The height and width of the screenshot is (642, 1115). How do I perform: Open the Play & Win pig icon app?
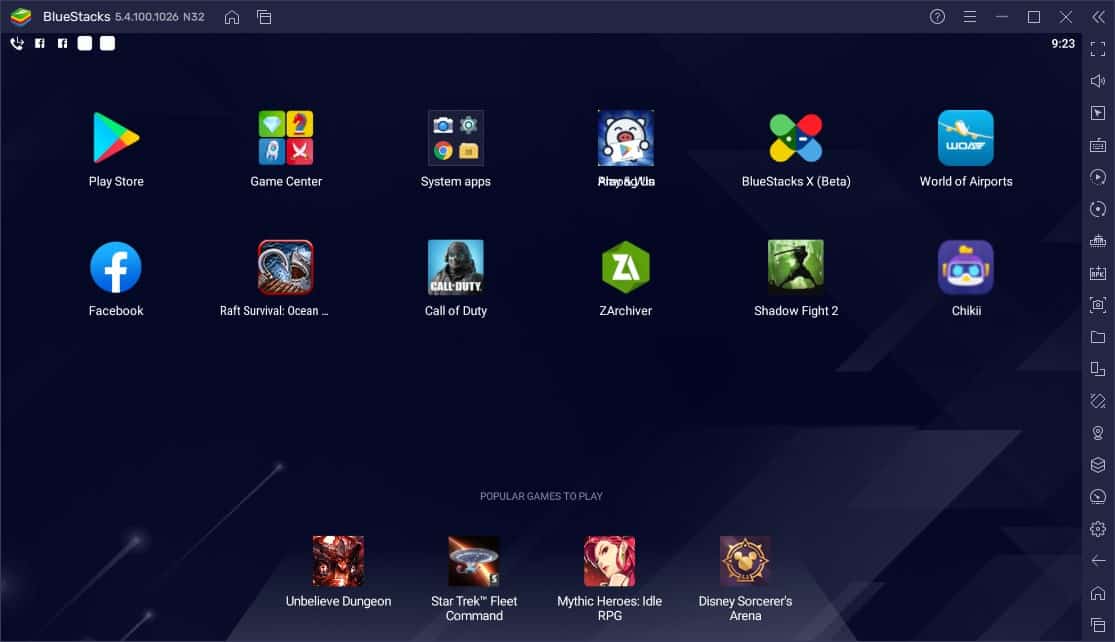tap(626, 138)
